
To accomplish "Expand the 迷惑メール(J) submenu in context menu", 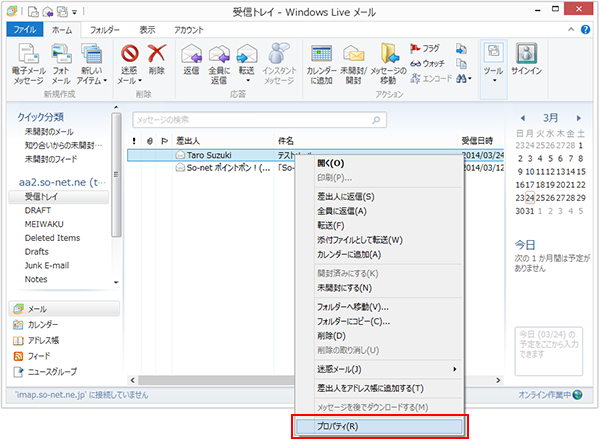I will 380,370.
